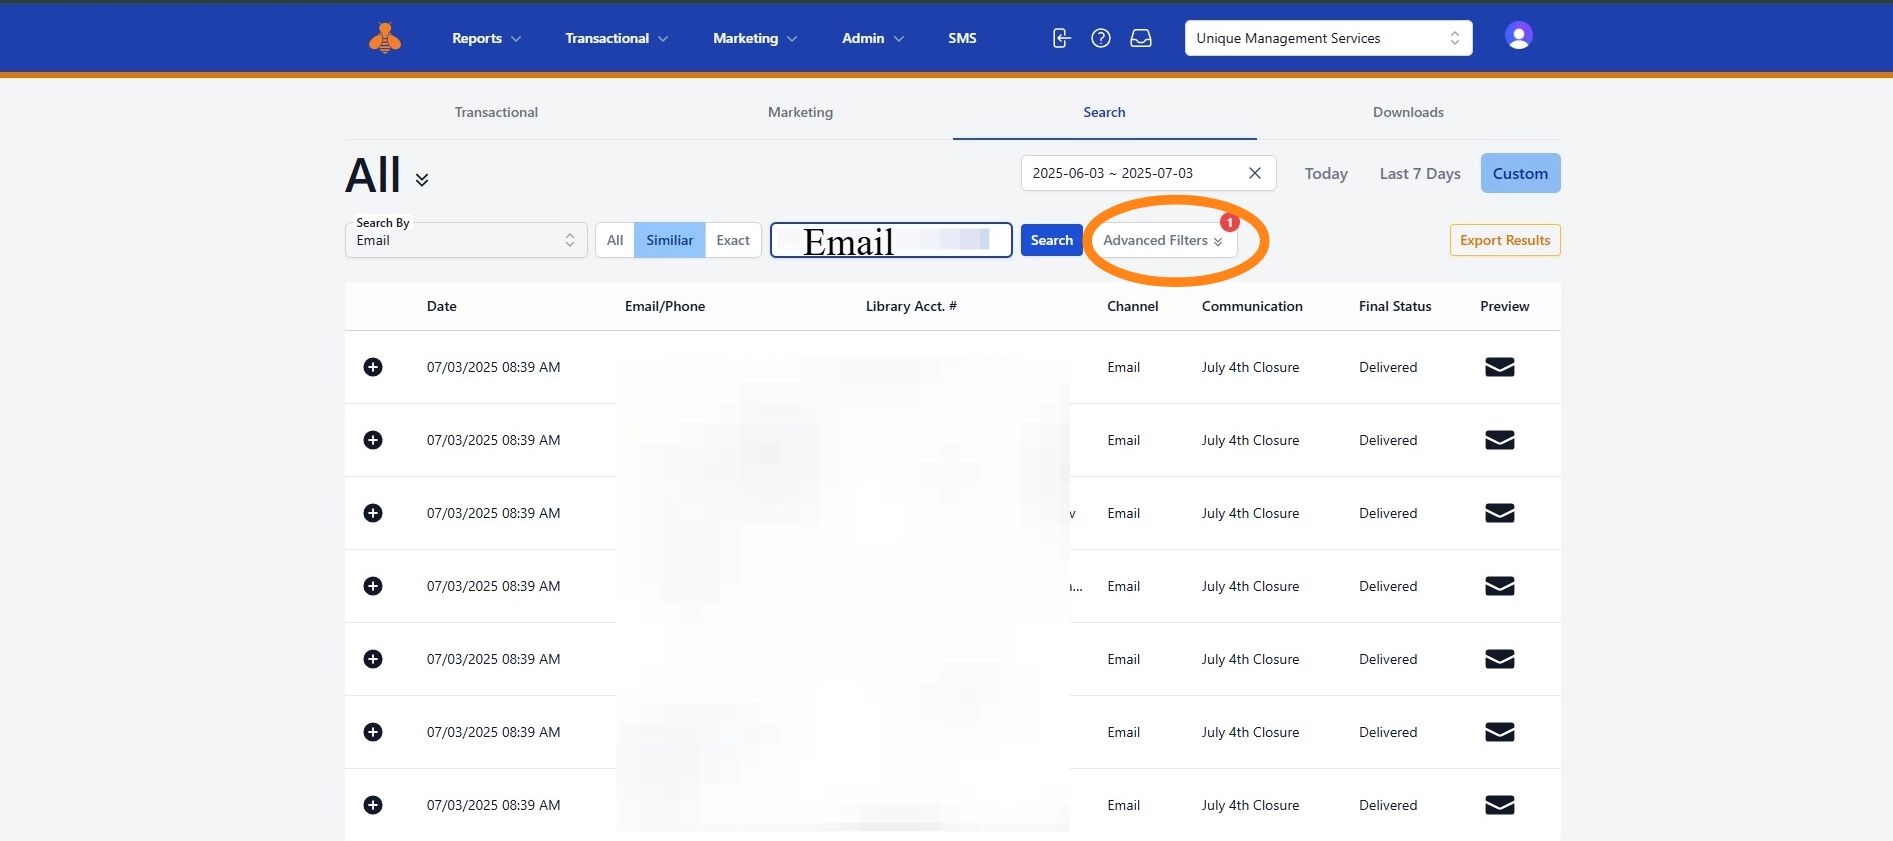Switch to the Downloads tab
Image resolution: width=1893 pixels, height=841 pixels.
point(1408,112)
